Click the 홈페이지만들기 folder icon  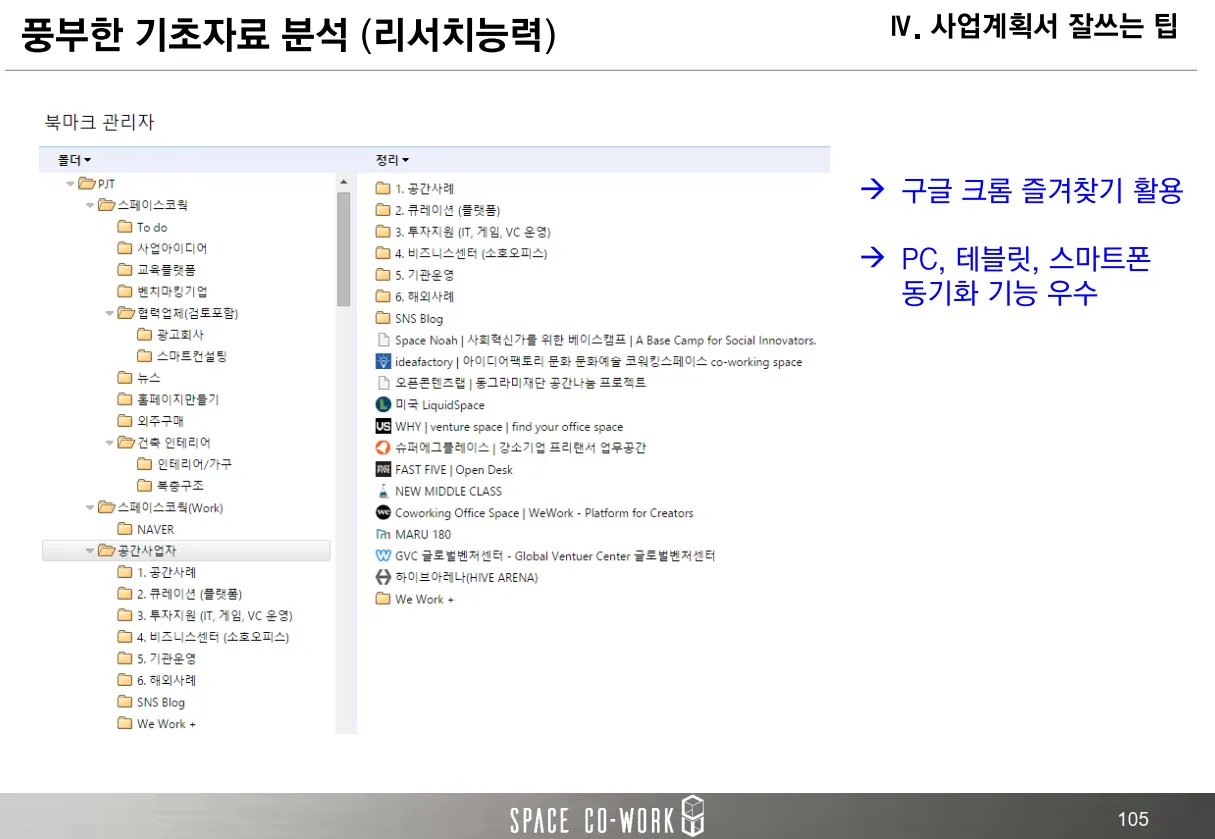pos(124,399)
